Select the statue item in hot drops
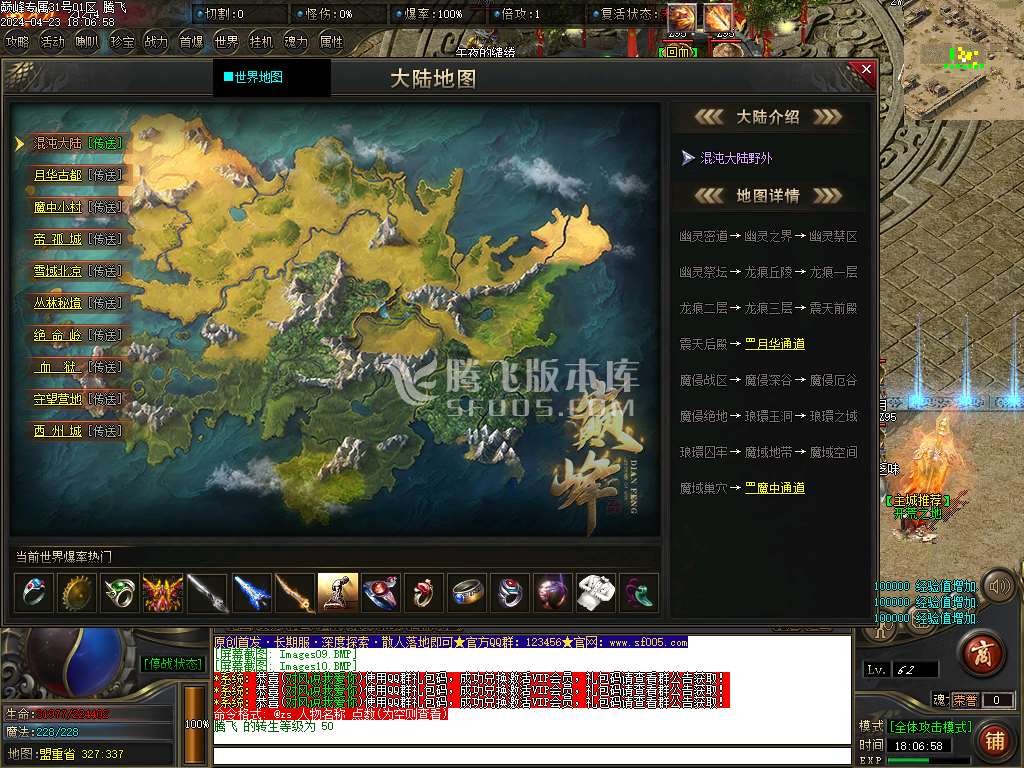Viewport: 1024px width, 768px height. (x=338, y=593)
